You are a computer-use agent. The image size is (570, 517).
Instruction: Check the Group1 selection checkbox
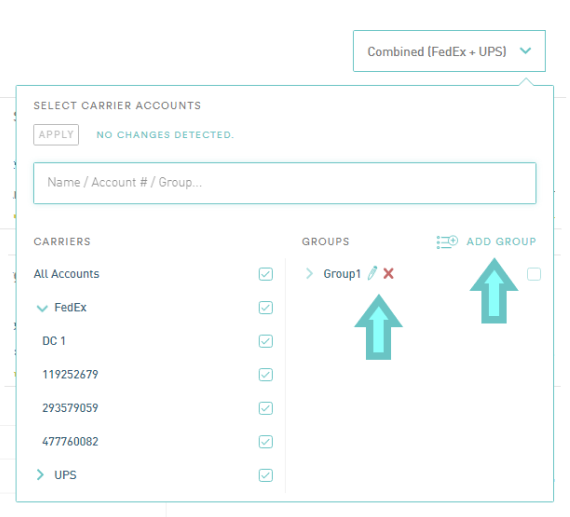[534, 274]
